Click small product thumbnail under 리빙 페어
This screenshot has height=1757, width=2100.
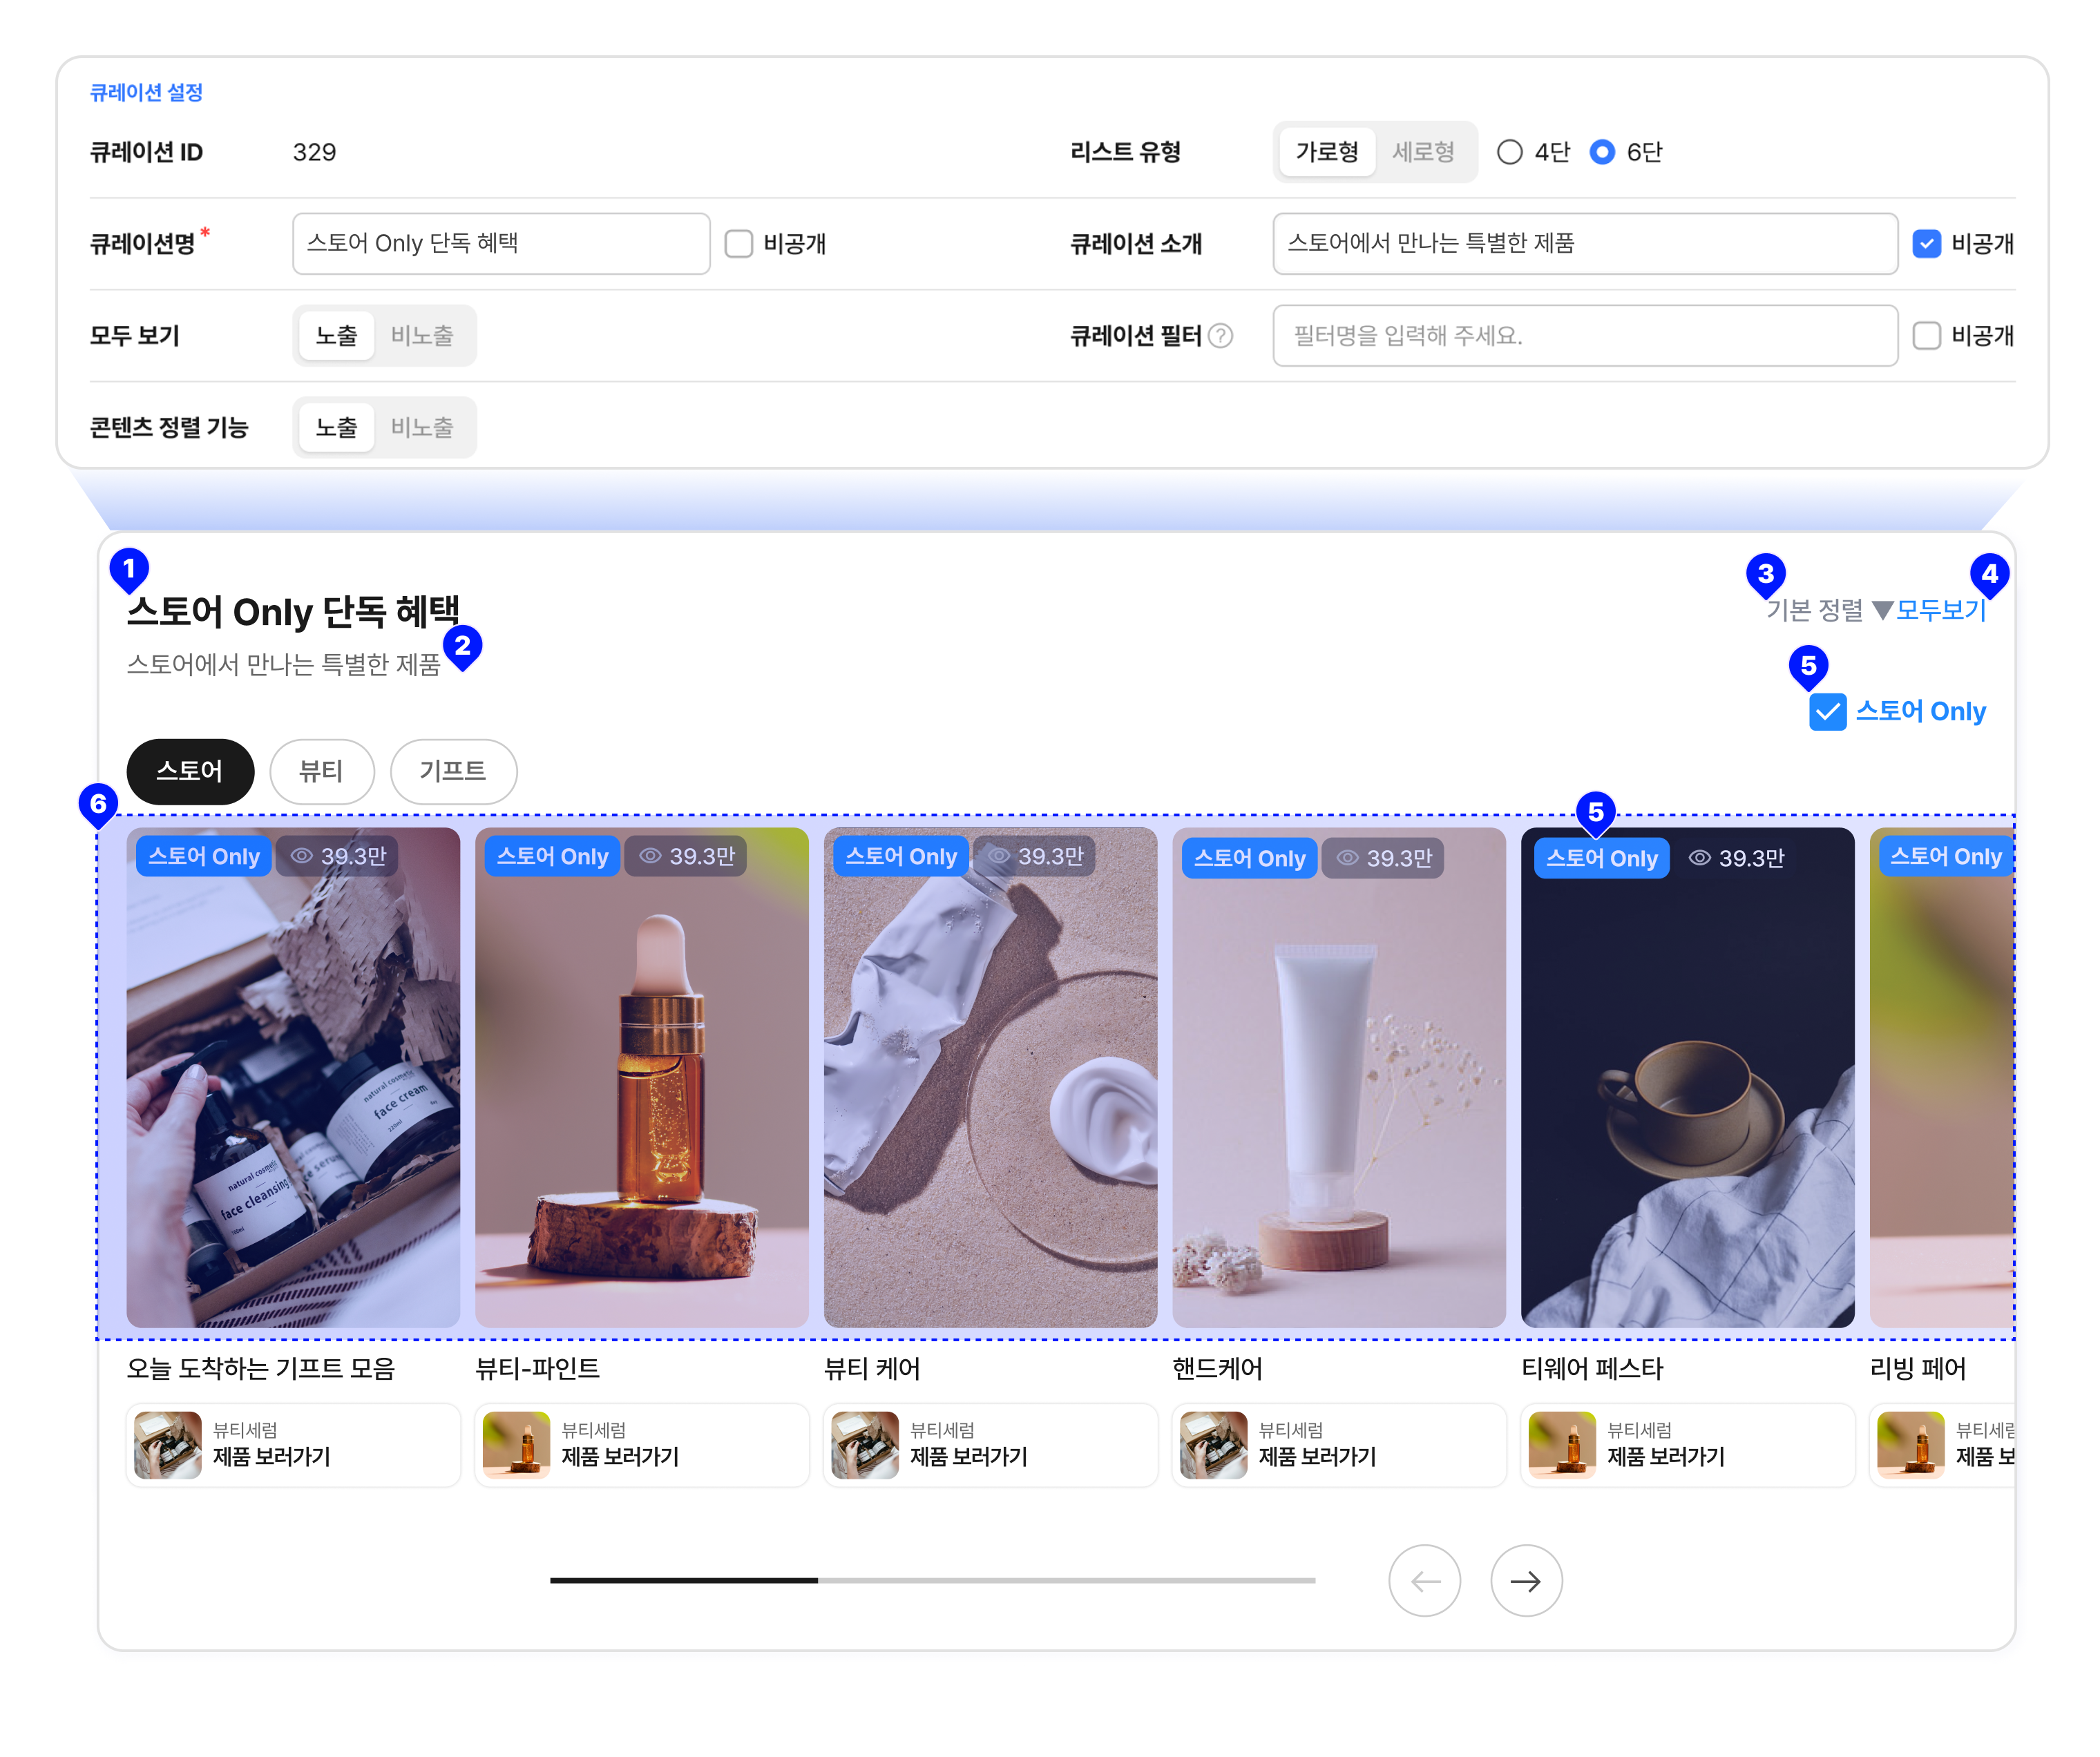coord(1911,1445)
